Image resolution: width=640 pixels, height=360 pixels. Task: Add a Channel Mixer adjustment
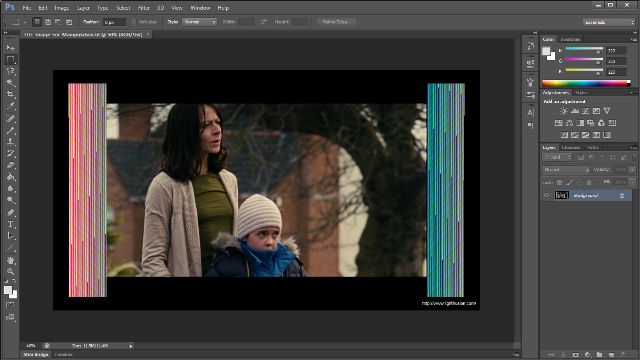tap(601, 123)
